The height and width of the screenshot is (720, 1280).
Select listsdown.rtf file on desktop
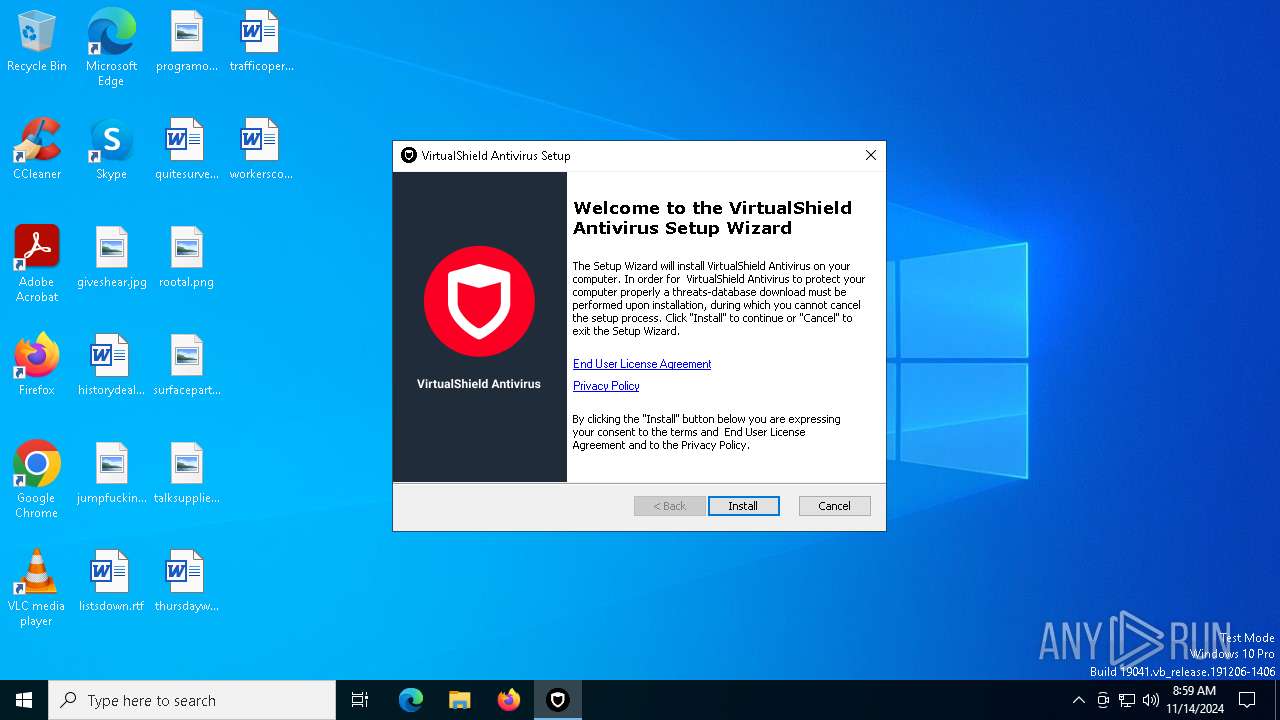coord(111,582)
